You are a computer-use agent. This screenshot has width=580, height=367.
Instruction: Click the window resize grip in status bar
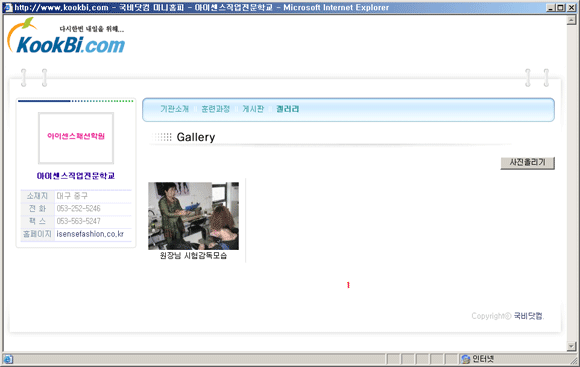click(574, 359)
